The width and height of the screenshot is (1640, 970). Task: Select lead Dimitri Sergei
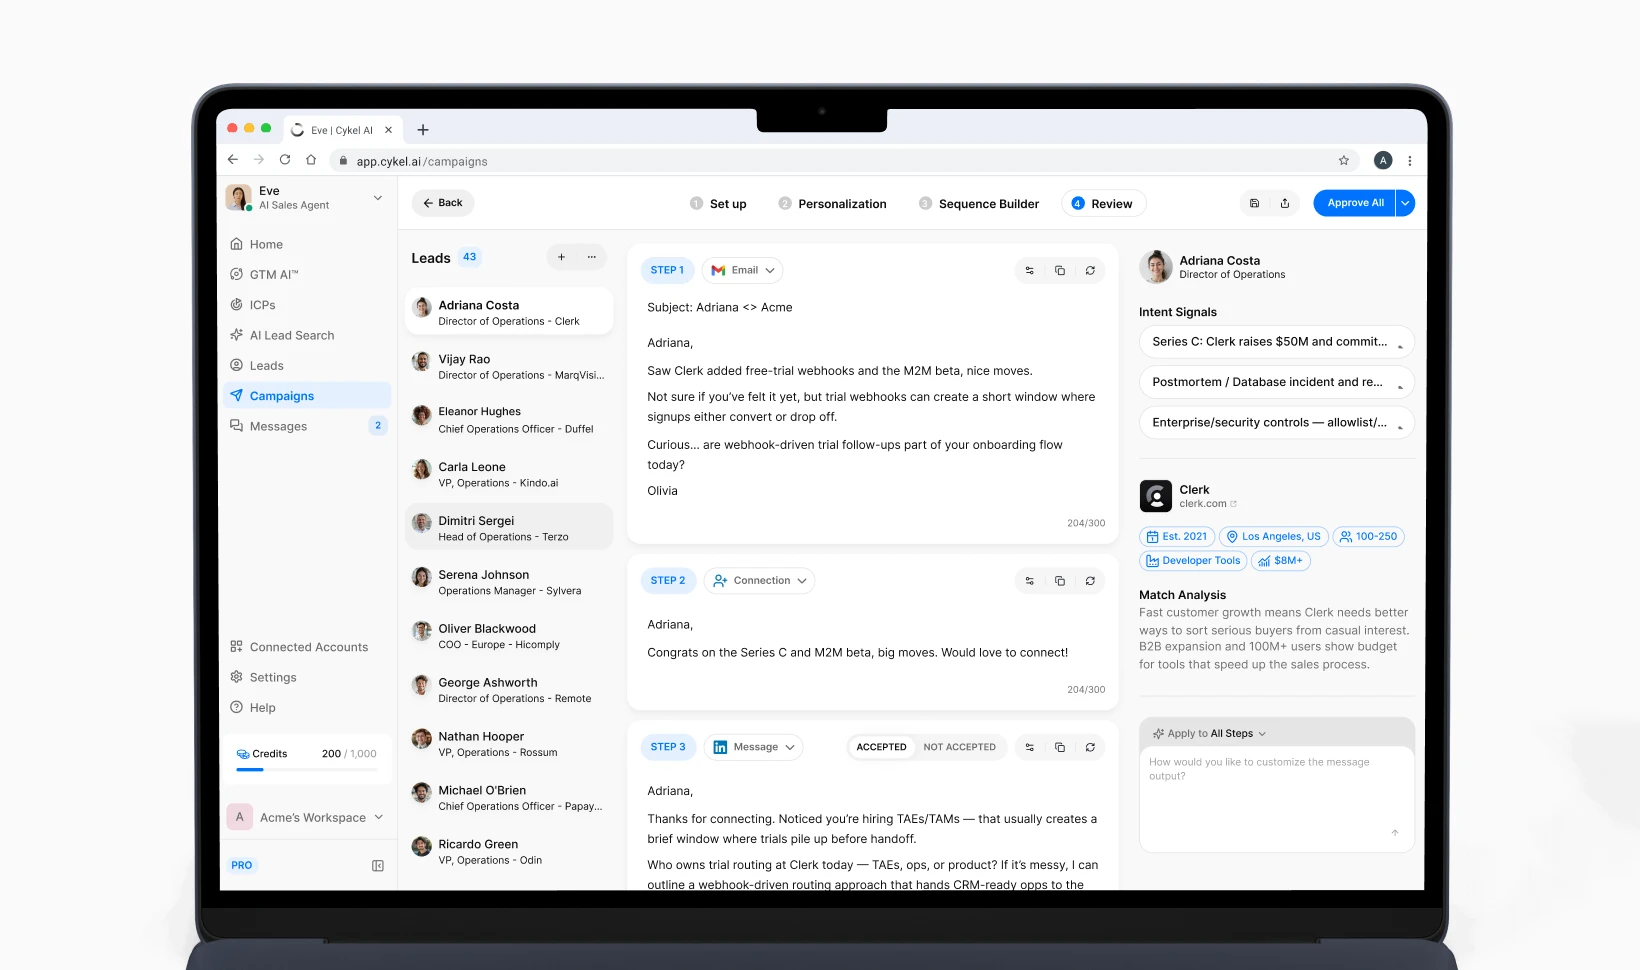(510, 527)
